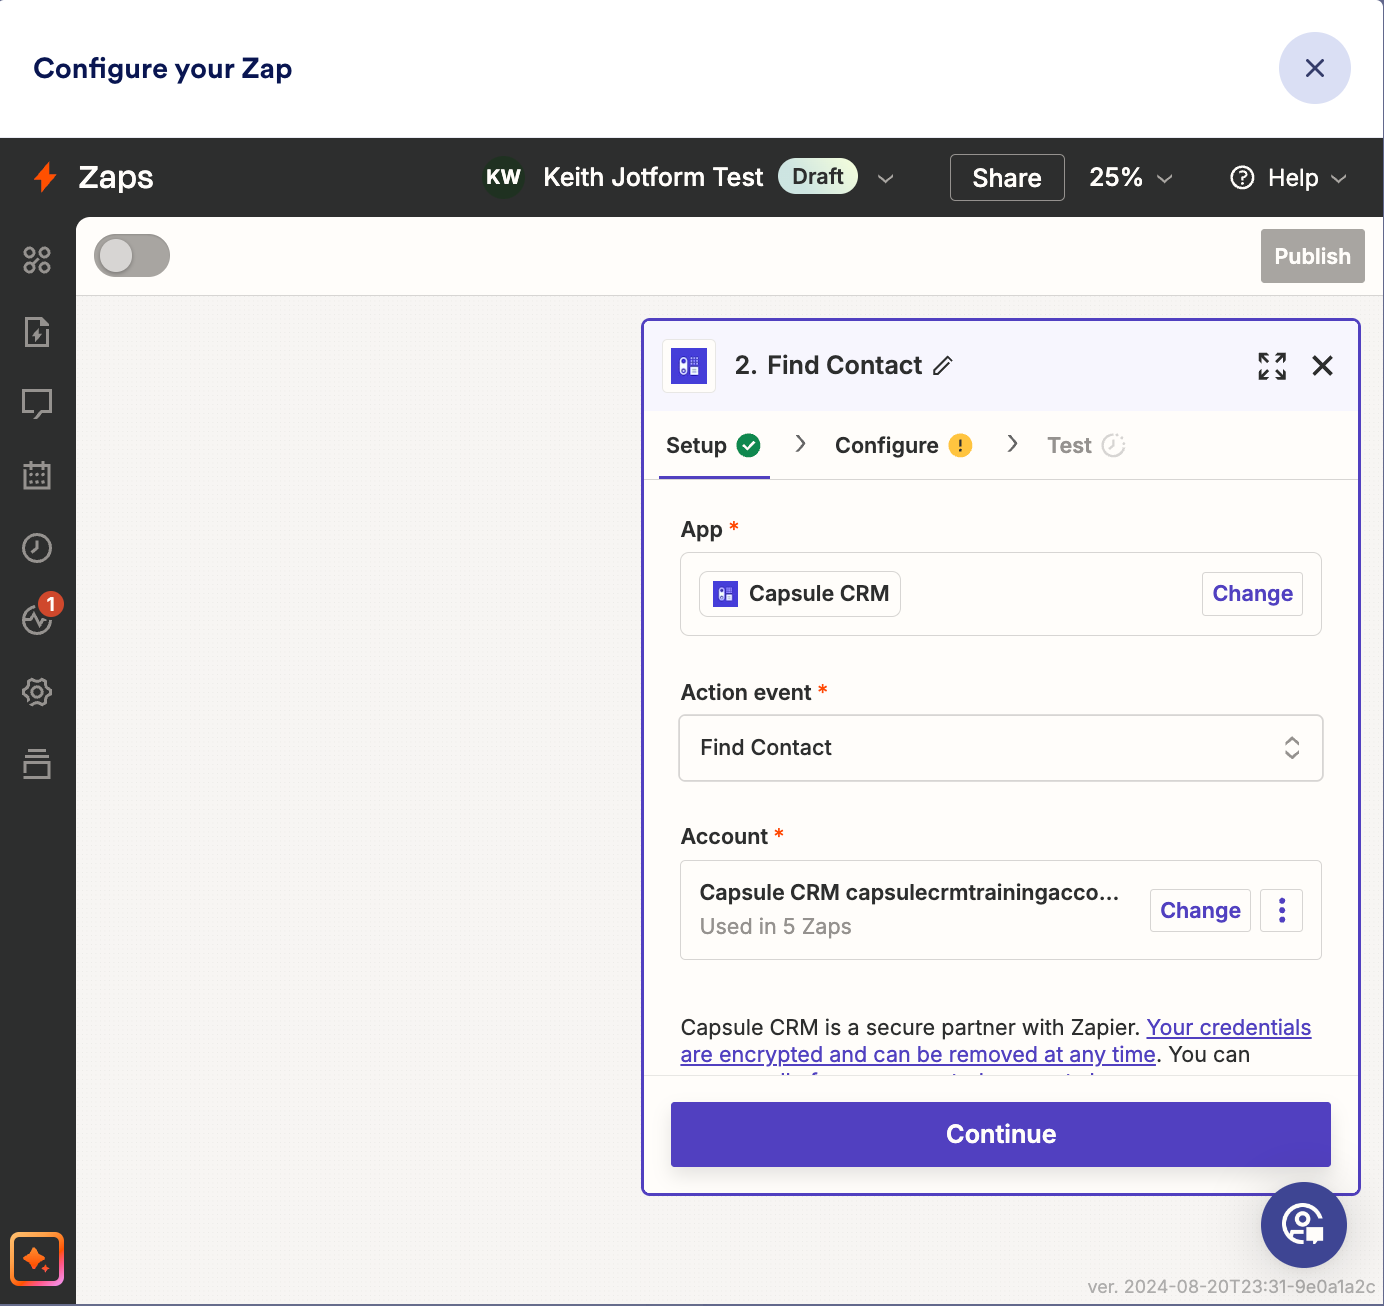Close the Configure your Zap dialog

pyautogui.click(x=1314, y=68)
